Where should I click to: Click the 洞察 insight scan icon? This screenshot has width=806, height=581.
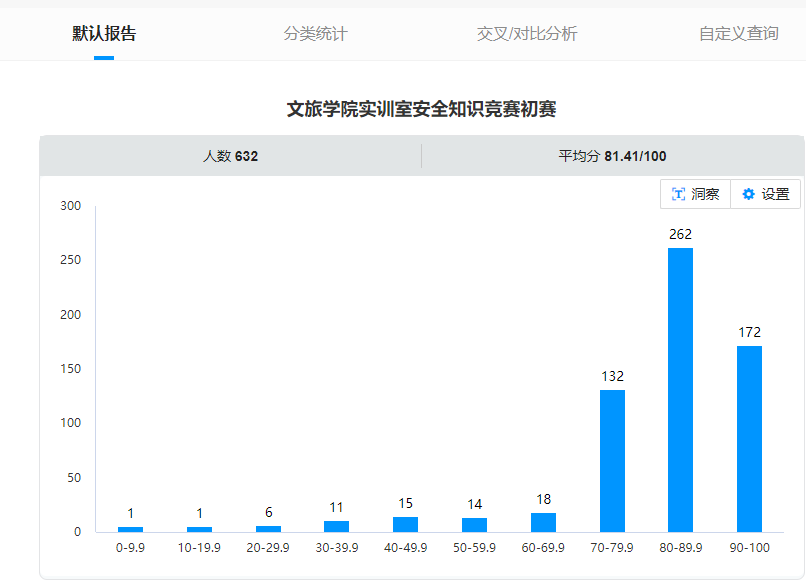pyautogui.click(x=679, y=195)
